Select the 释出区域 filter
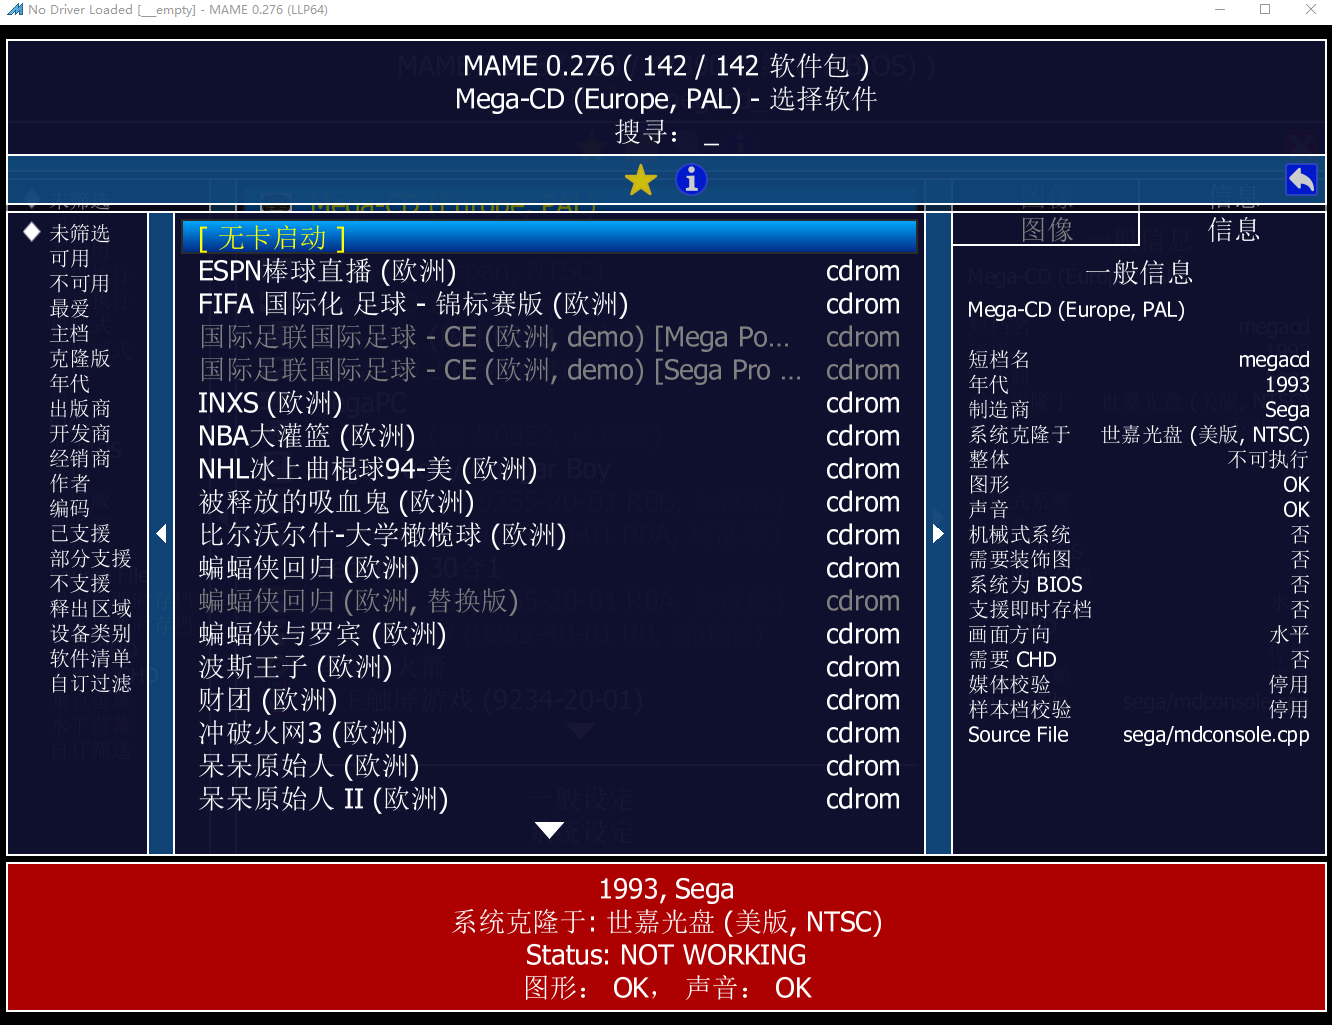 91,608
